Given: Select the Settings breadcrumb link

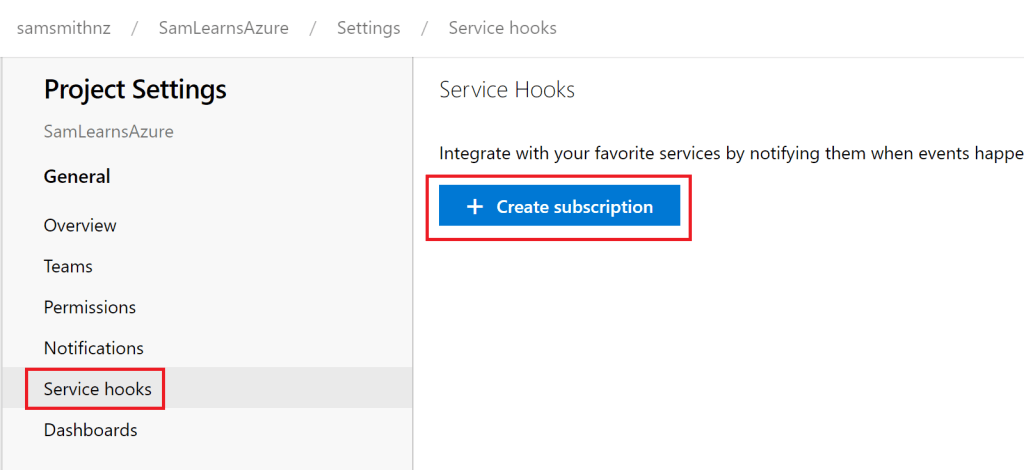Looking at the screenshot, I should pyautogui.click(x=368, y=28).
